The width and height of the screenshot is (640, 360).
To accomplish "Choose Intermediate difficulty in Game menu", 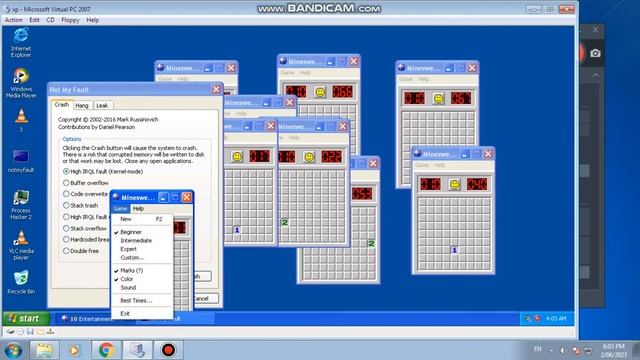I will [x=142, y=240].
